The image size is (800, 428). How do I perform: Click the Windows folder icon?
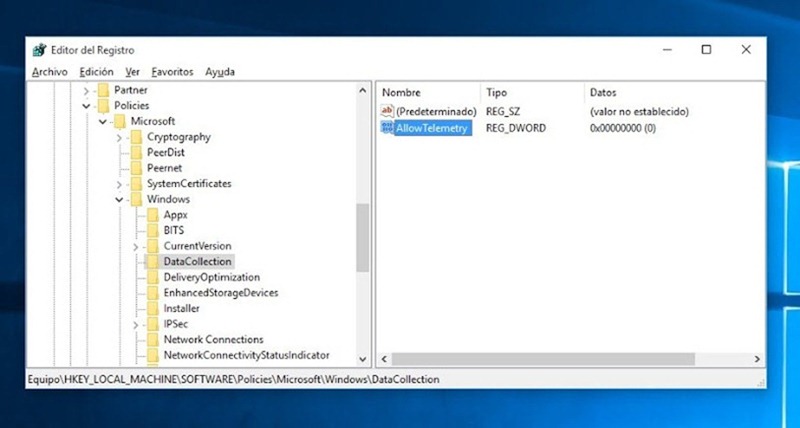click(x=136, y=199)
